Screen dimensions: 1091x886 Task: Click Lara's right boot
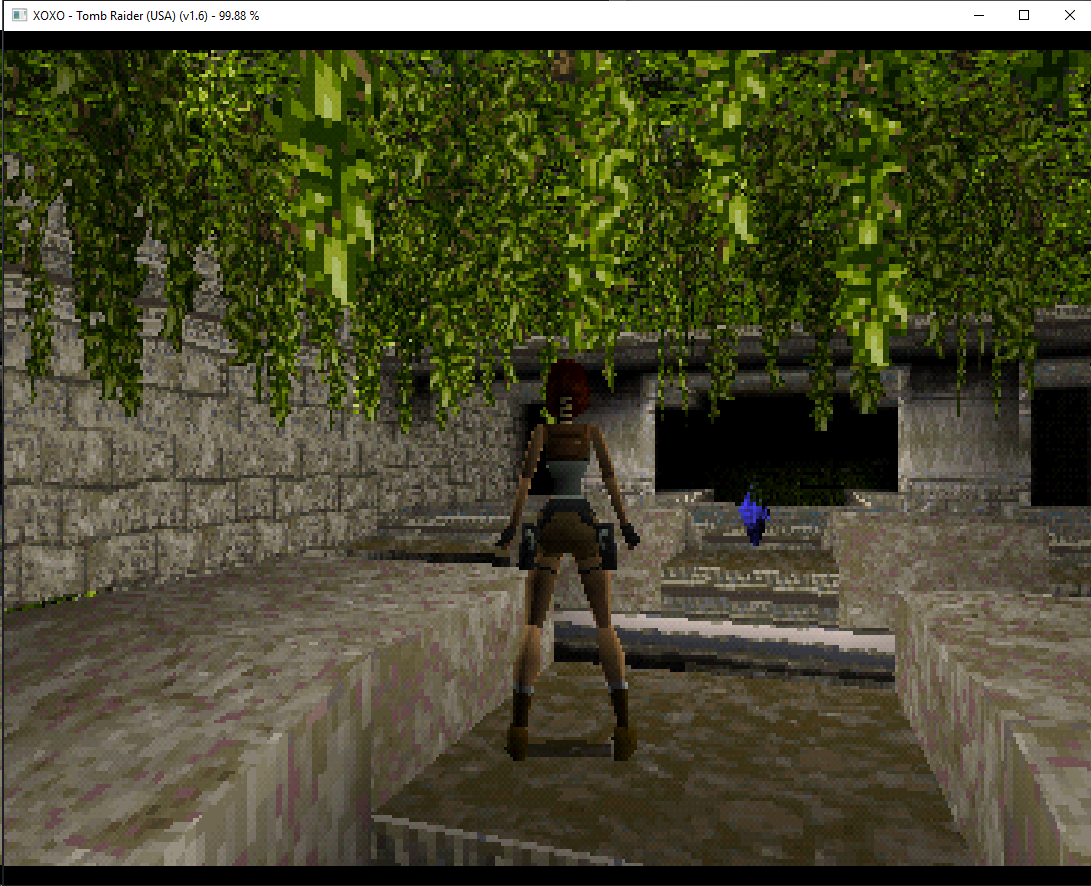point(621,730)
